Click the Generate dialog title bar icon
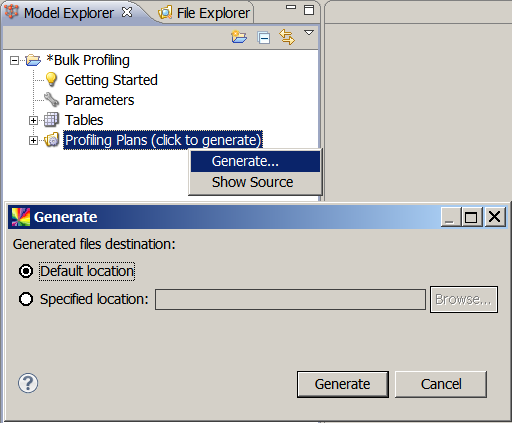This screenshot has width=512, height=423. click(21, 217)
